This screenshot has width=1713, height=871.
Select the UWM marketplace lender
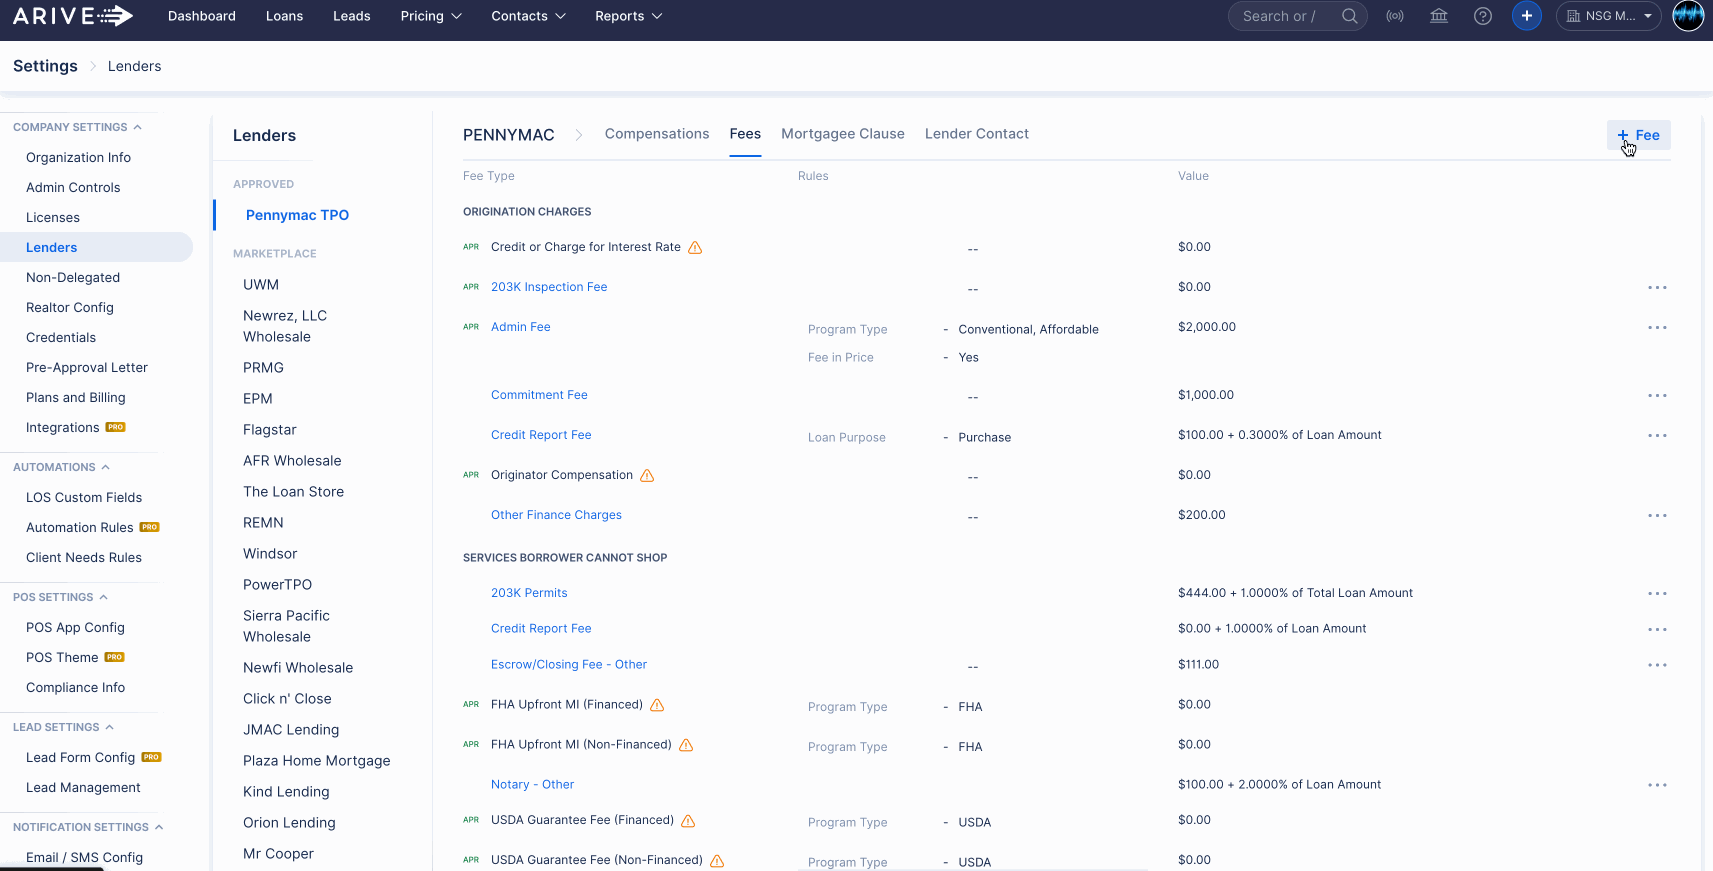tap(261, 285)
